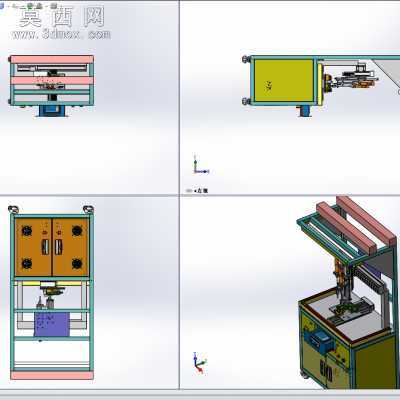Select the blue mount under the top-left view model
Image resolution: width=400 pixels, height=400 pixels.
click(52, 111)
